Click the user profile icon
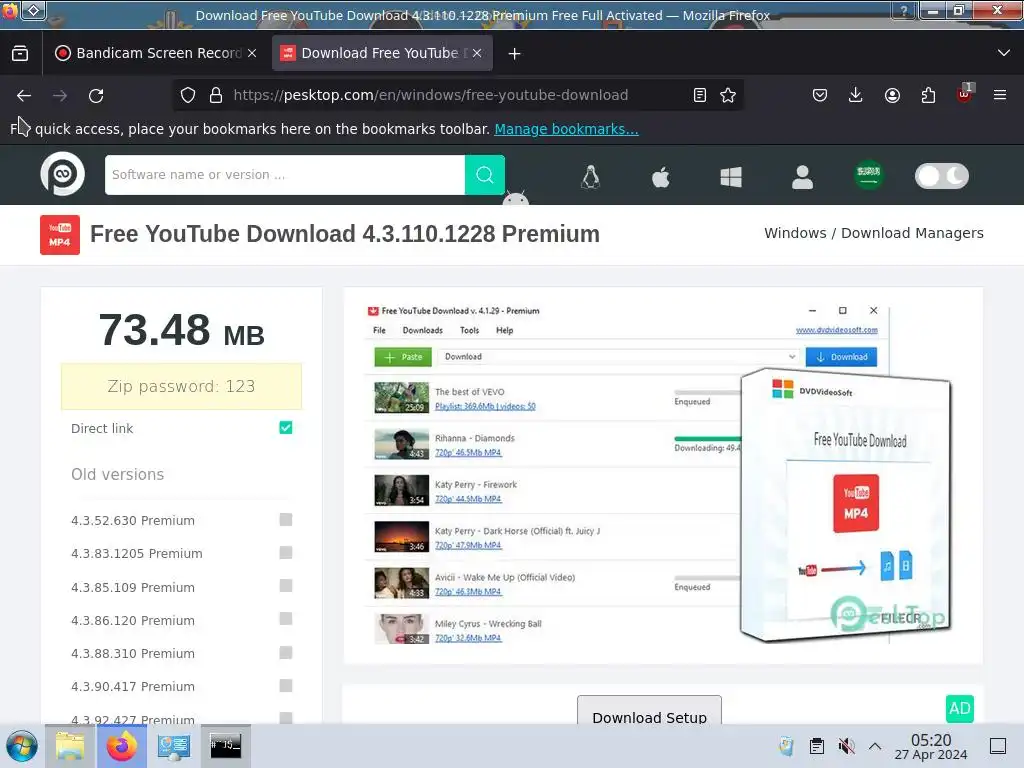The width and height of the screenshot is (1024, 768). (x=802, y=176)
